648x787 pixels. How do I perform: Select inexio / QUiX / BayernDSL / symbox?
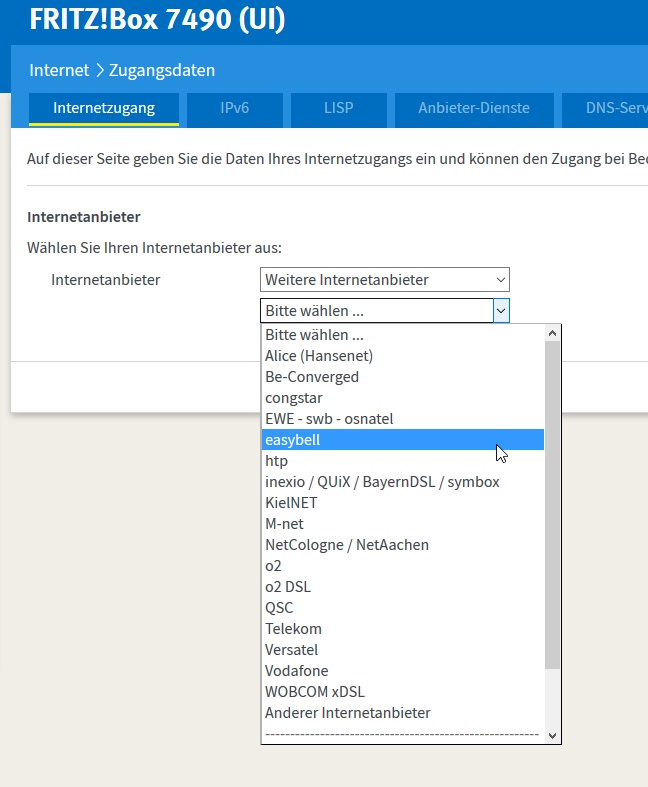[403, 482]
